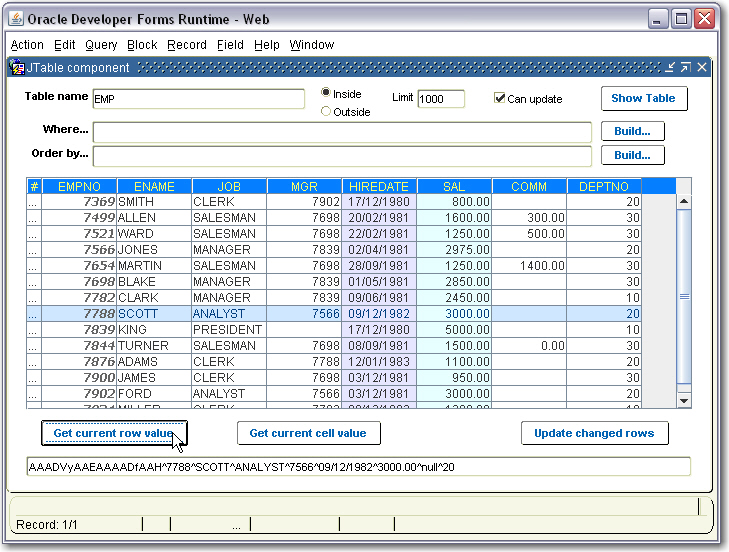Screen dimensions: 729x552
Task: Select the Outside radio button
Action: (326, 111)
